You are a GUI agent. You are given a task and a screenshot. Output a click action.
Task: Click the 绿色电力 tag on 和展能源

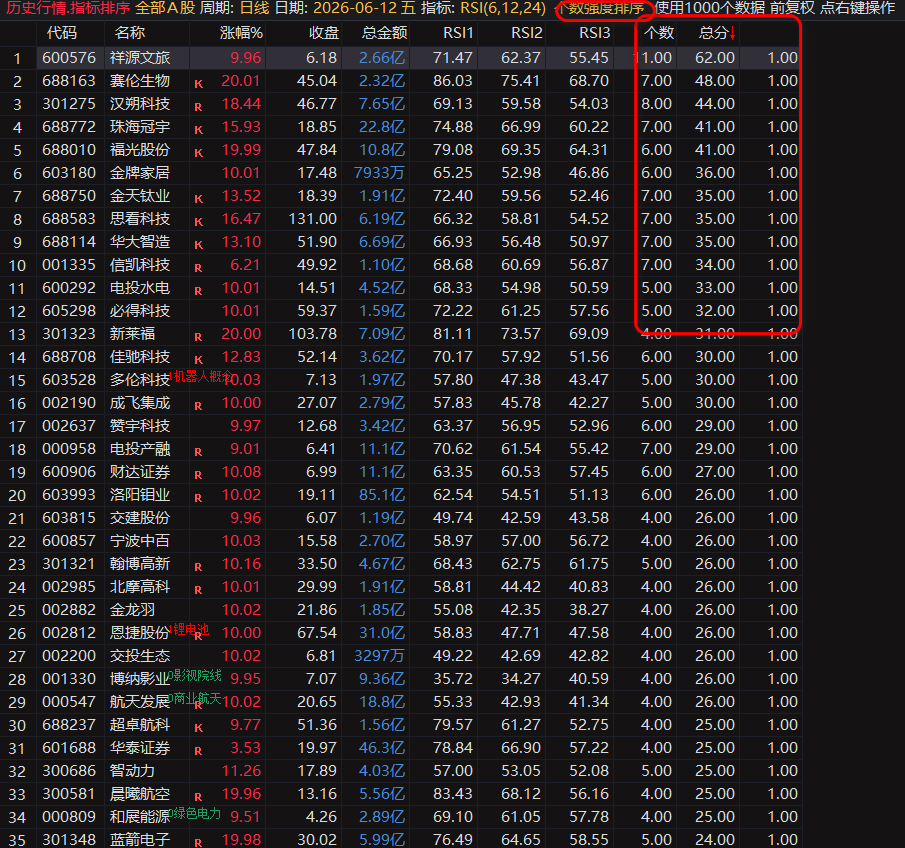click(197, 813)
